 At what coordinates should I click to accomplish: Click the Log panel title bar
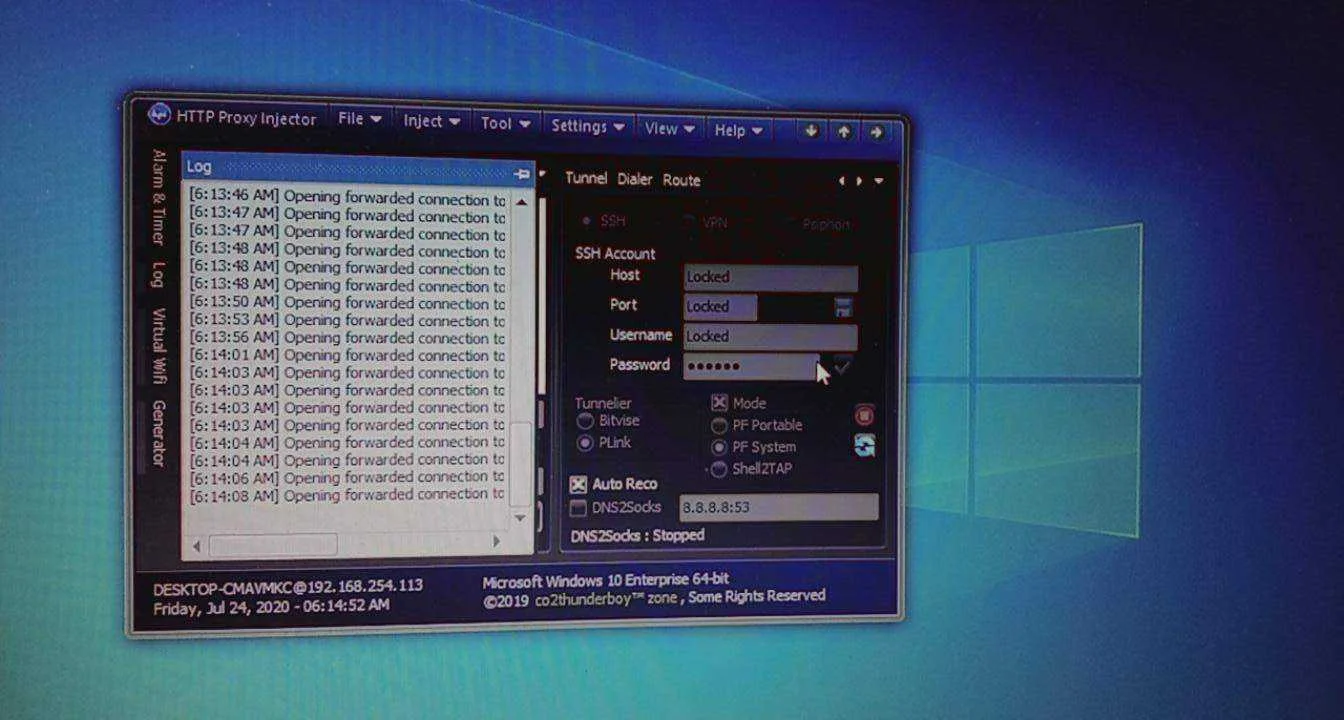357,169
